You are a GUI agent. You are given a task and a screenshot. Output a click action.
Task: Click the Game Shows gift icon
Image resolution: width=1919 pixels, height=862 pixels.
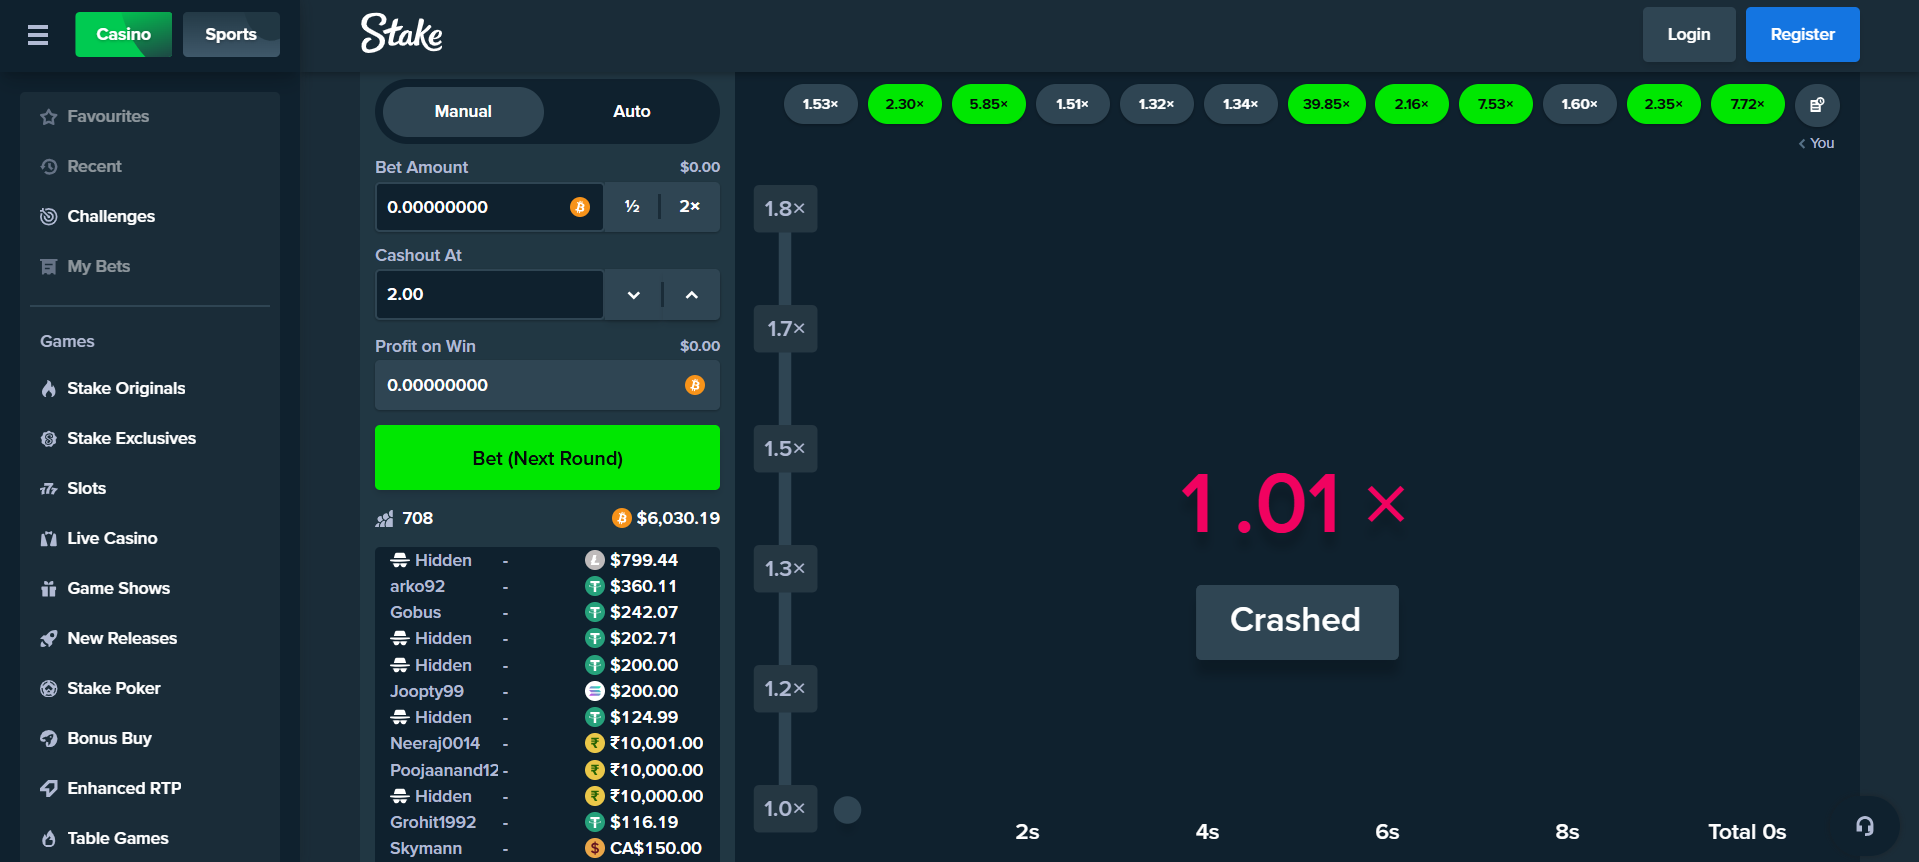click(48, 589)
